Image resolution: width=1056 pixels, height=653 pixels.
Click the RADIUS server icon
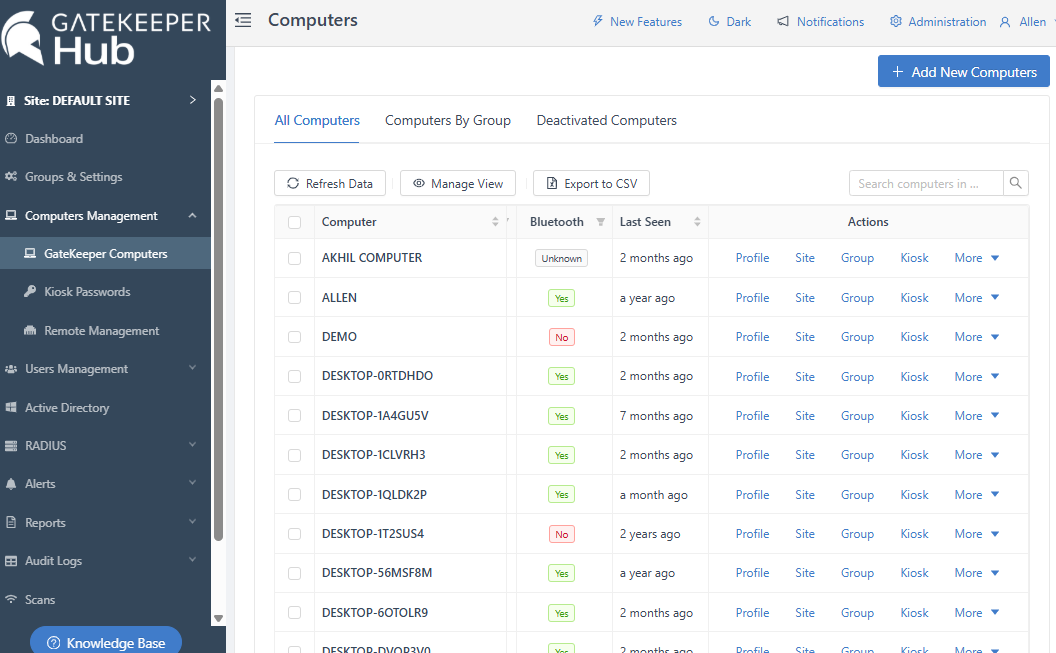11,446
